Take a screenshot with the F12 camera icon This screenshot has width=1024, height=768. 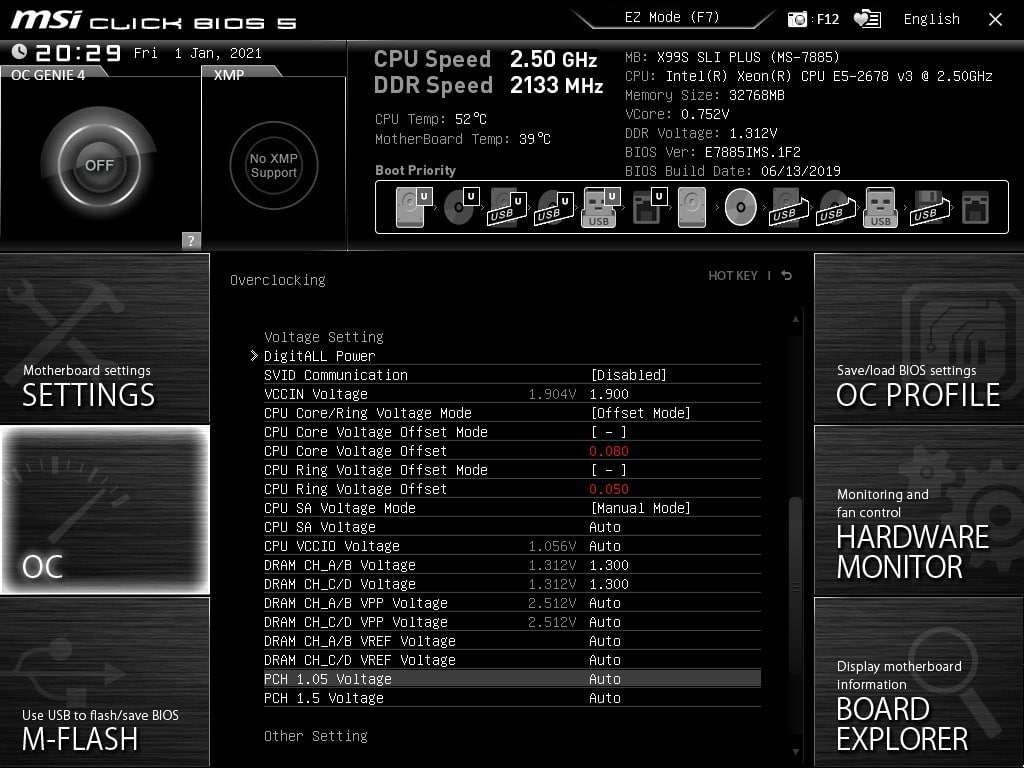(797, 19)
